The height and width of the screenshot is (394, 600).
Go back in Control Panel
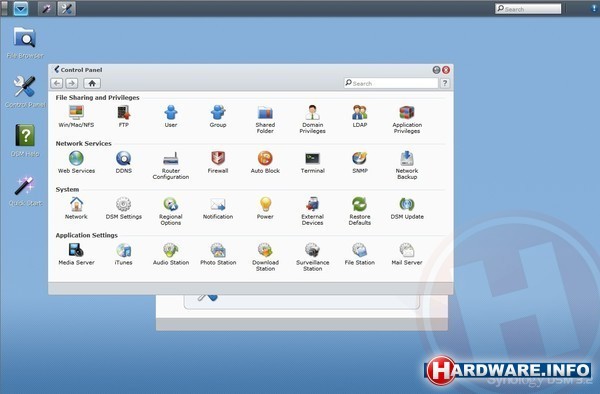pyautogui.click(x=57, y=83)
